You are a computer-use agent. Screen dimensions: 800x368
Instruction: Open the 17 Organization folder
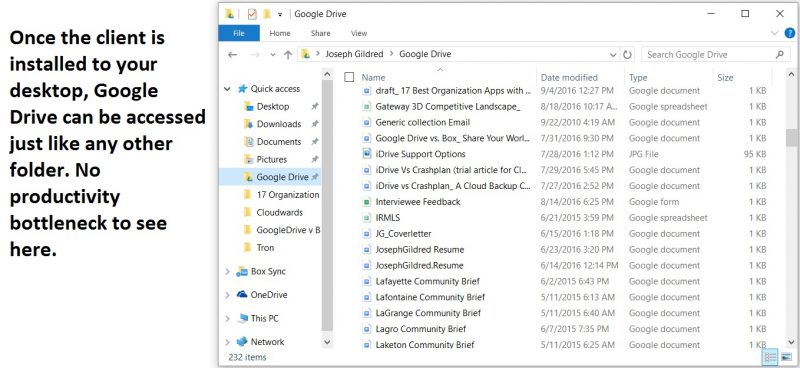(288, 194)
